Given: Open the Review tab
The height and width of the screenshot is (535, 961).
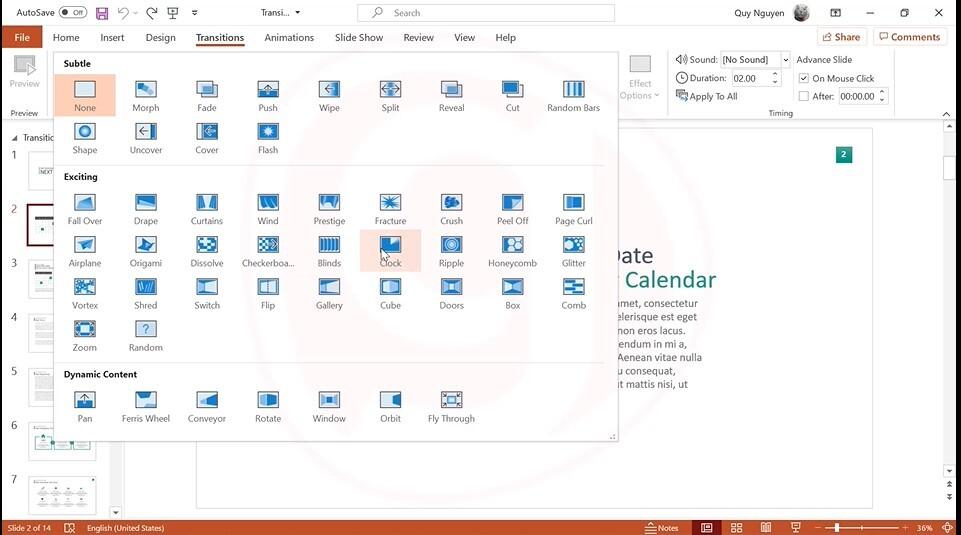Looking at the screenshot, I should click(419, 37).
